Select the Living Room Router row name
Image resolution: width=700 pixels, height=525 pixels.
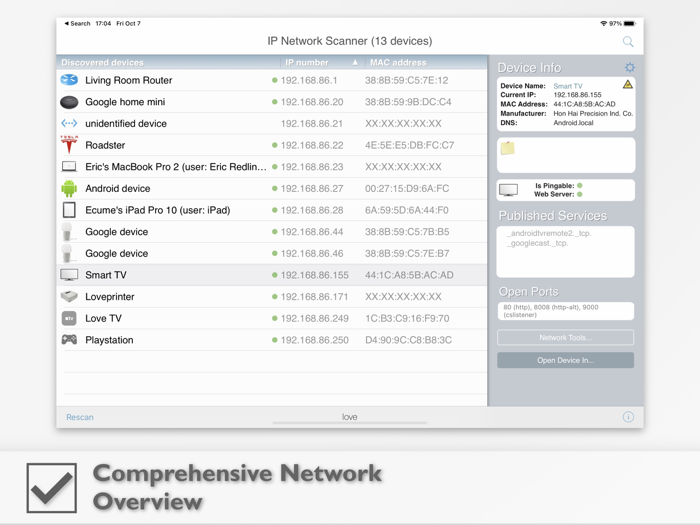pos(129,80)
